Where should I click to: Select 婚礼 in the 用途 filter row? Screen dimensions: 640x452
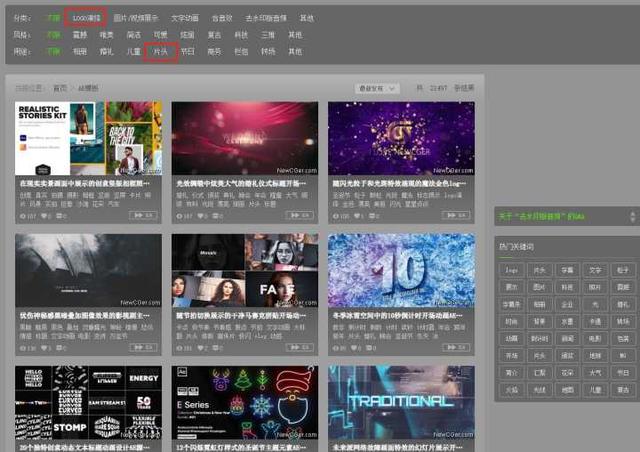(x=106, y=52)
